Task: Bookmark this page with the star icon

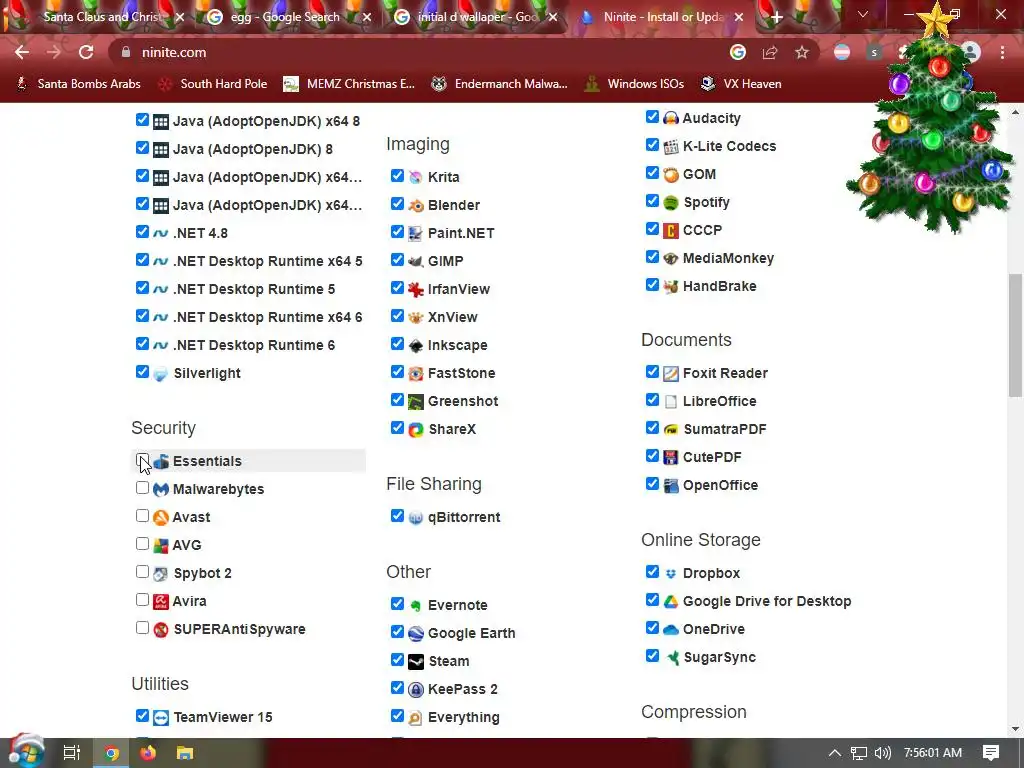Action: pos(801,52)
